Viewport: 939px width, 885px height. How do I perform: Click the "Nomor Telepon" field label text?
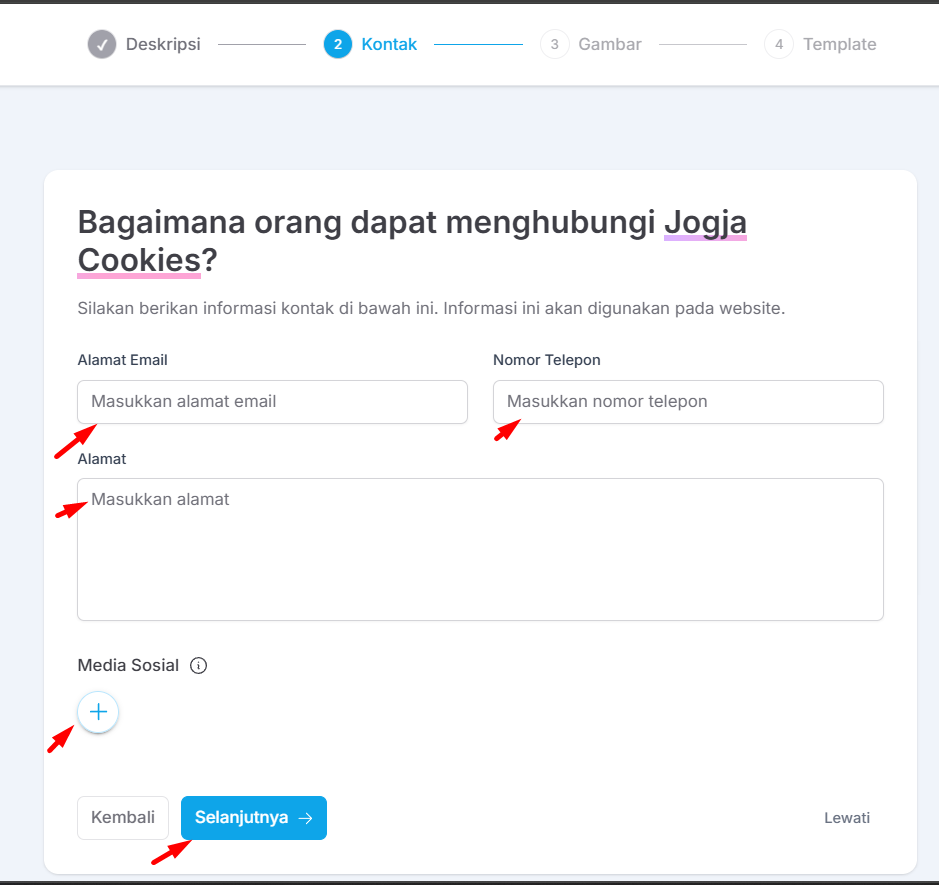click(x=546, y=360)
